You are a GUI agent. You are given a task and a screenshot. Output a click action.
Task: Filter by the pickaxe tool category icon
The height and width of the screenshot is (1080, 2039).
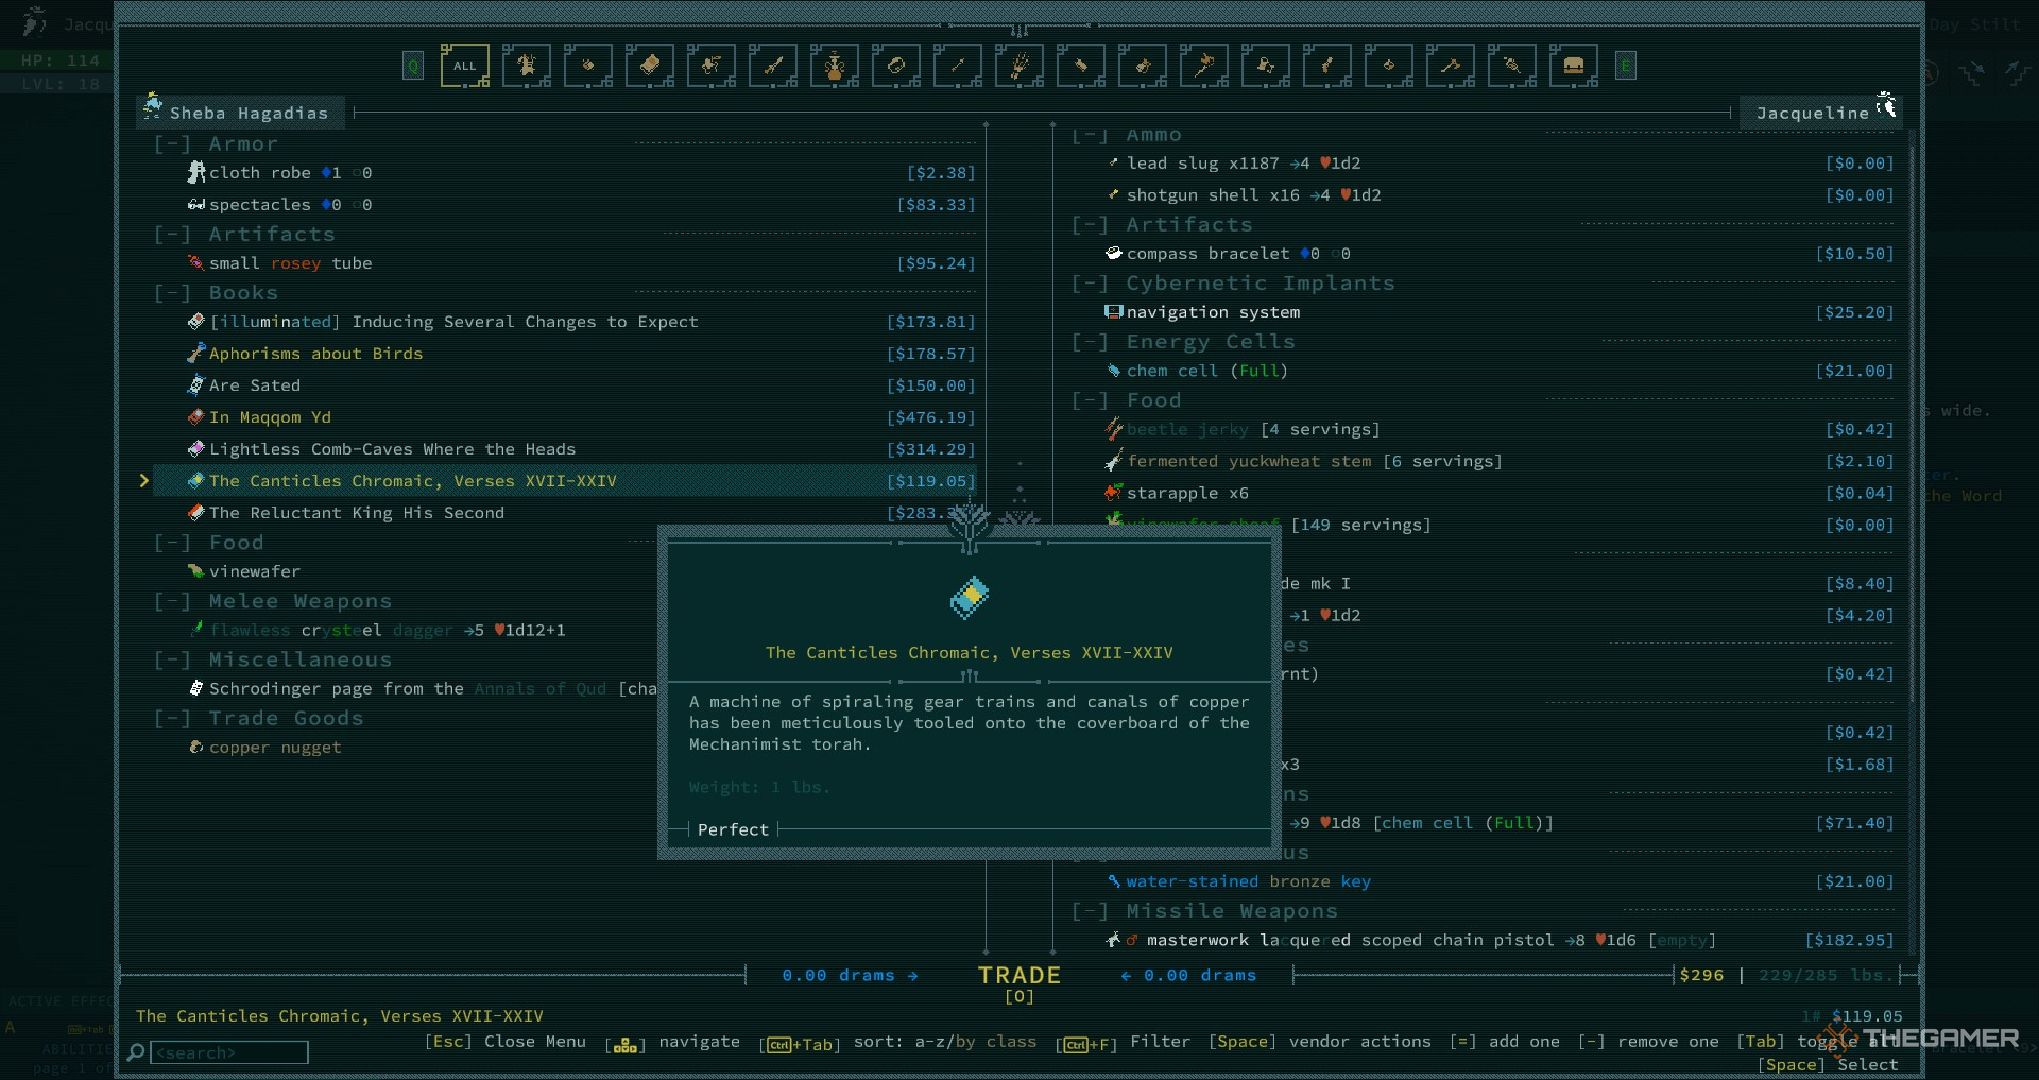click(x=1450, y=66)
